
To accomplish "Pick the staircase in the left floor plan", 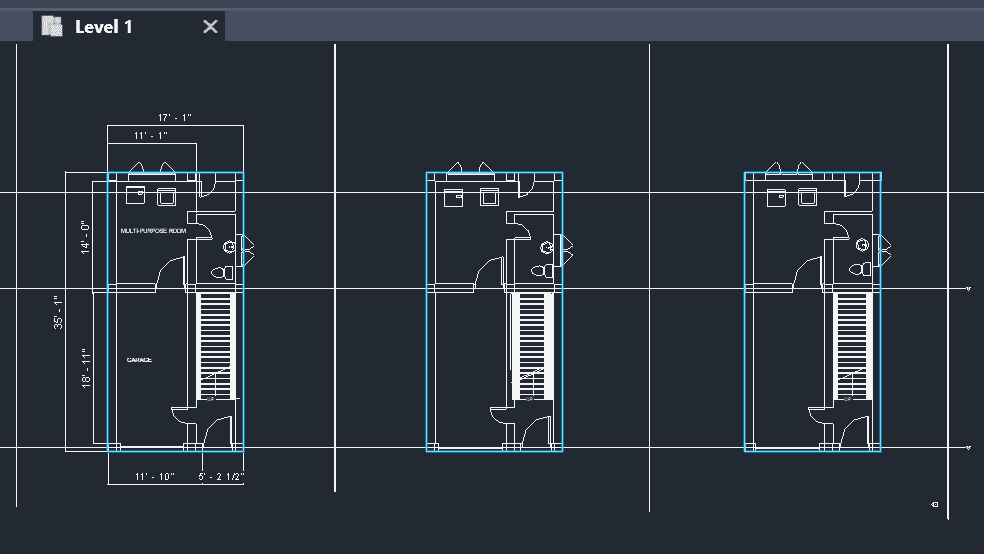I will coord(216,342).
